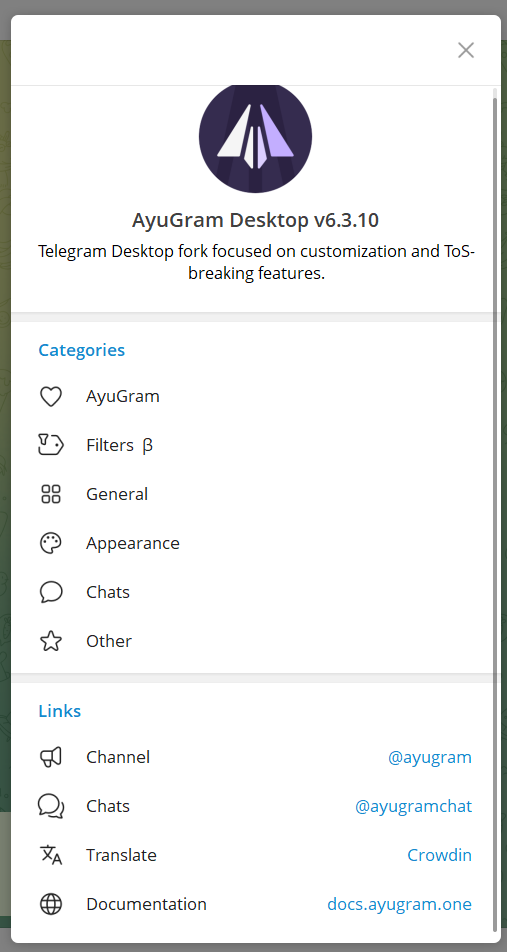Select the Appearance category label

pyautogui.click(x=132, y=543)
